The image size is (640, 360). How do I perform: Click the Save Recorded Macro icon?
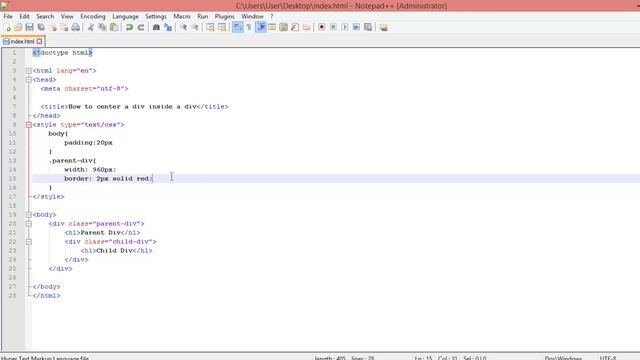coord(368,27)
